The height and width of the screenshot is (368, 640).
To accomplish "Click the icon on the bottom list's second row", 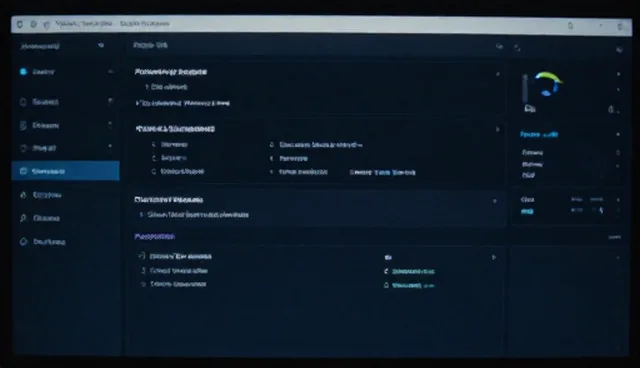I will point(143,270).
